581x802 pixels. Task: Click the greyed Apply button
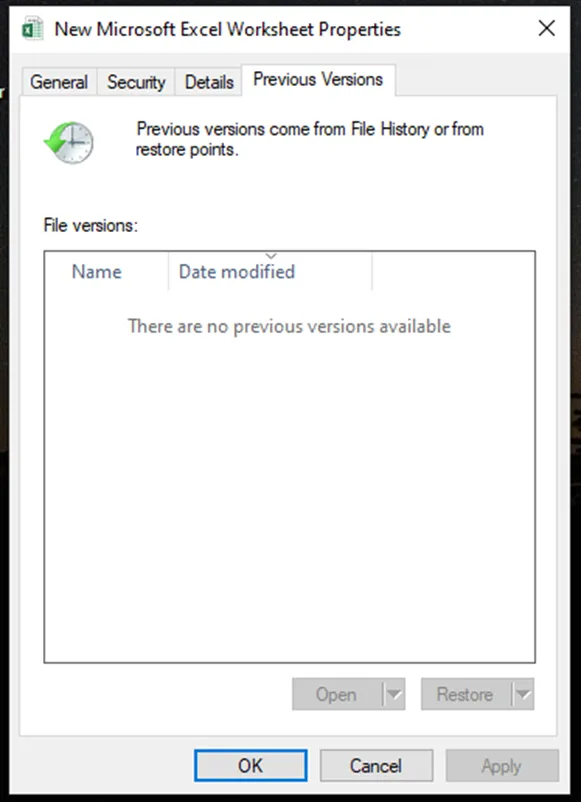(x=502, y=766)
